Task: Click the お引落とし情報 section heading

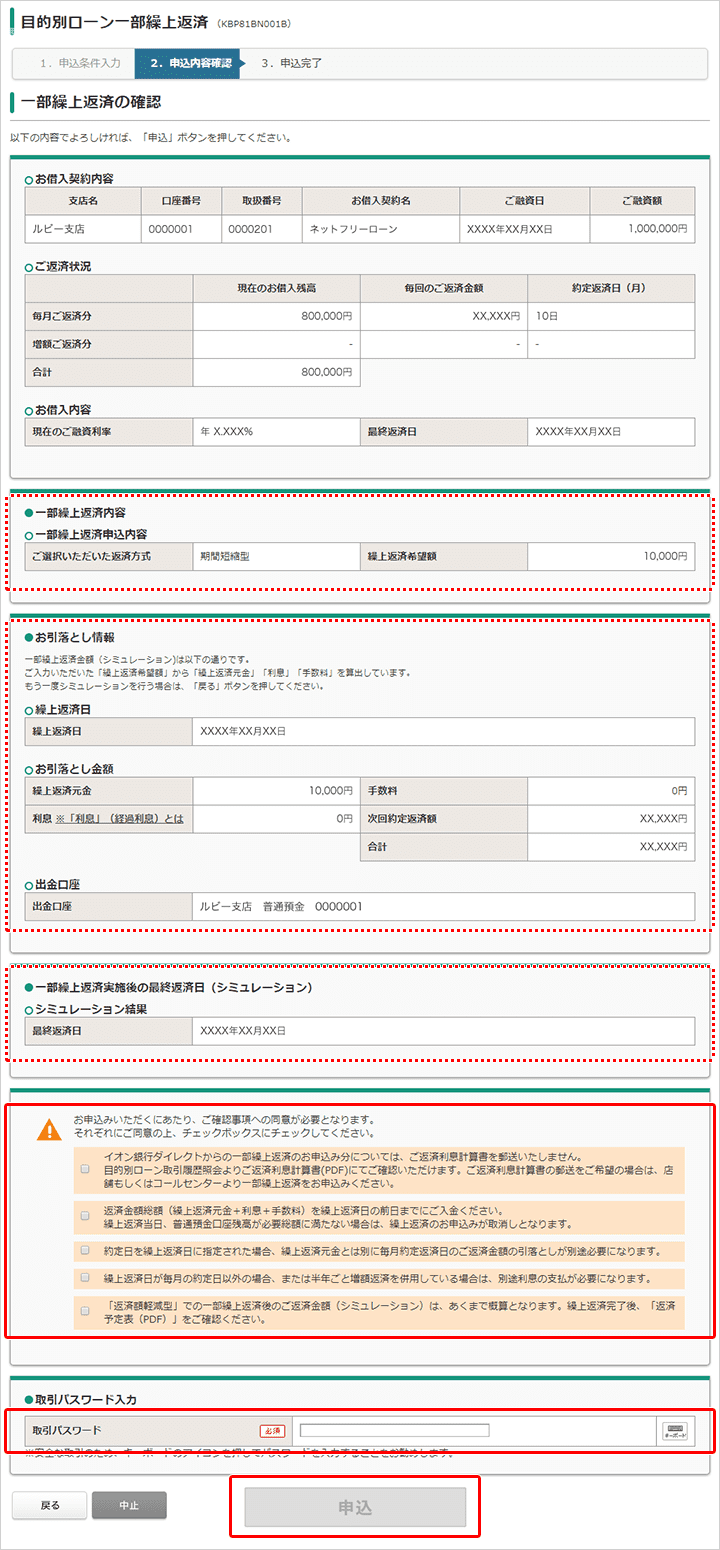Action: tap(74, 637)
